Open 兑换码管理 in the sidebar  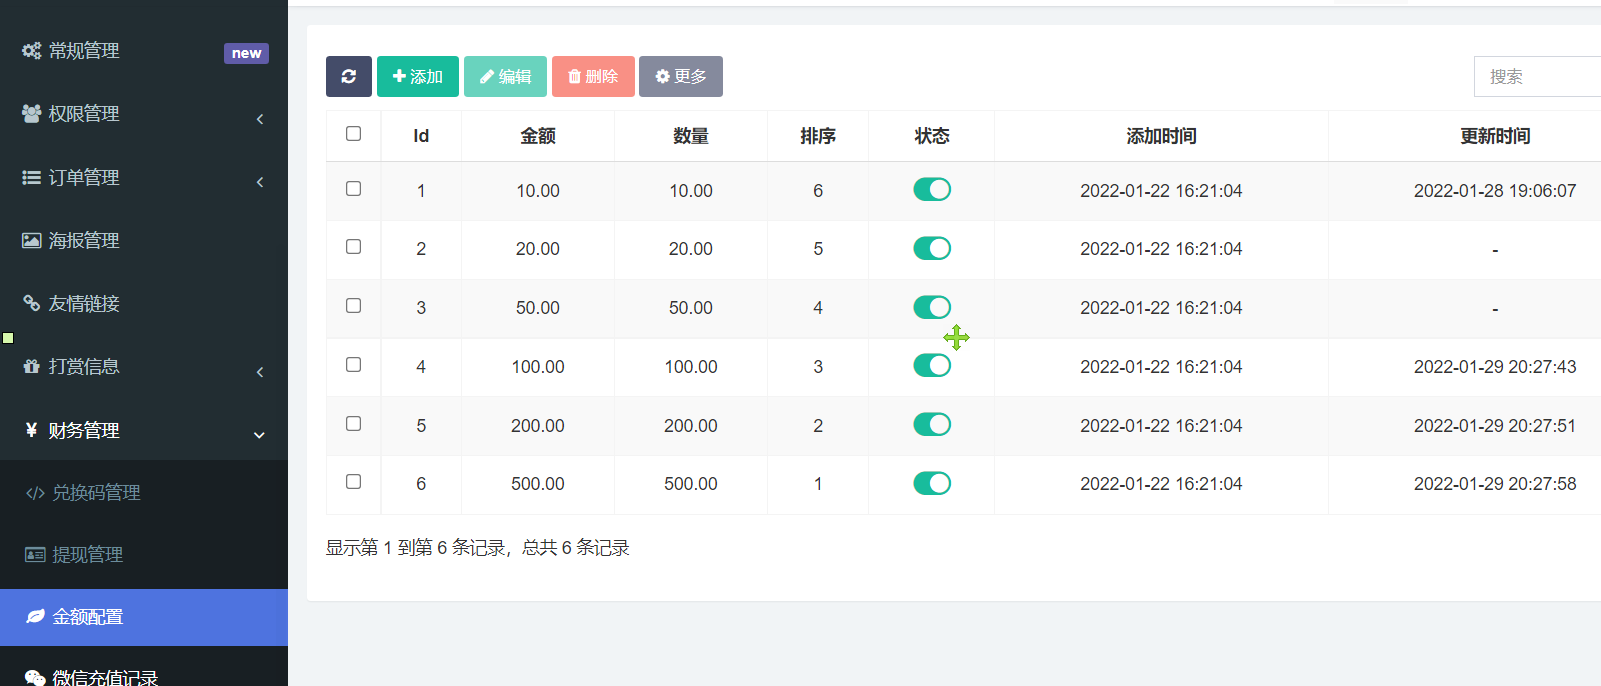click(96, 492)
